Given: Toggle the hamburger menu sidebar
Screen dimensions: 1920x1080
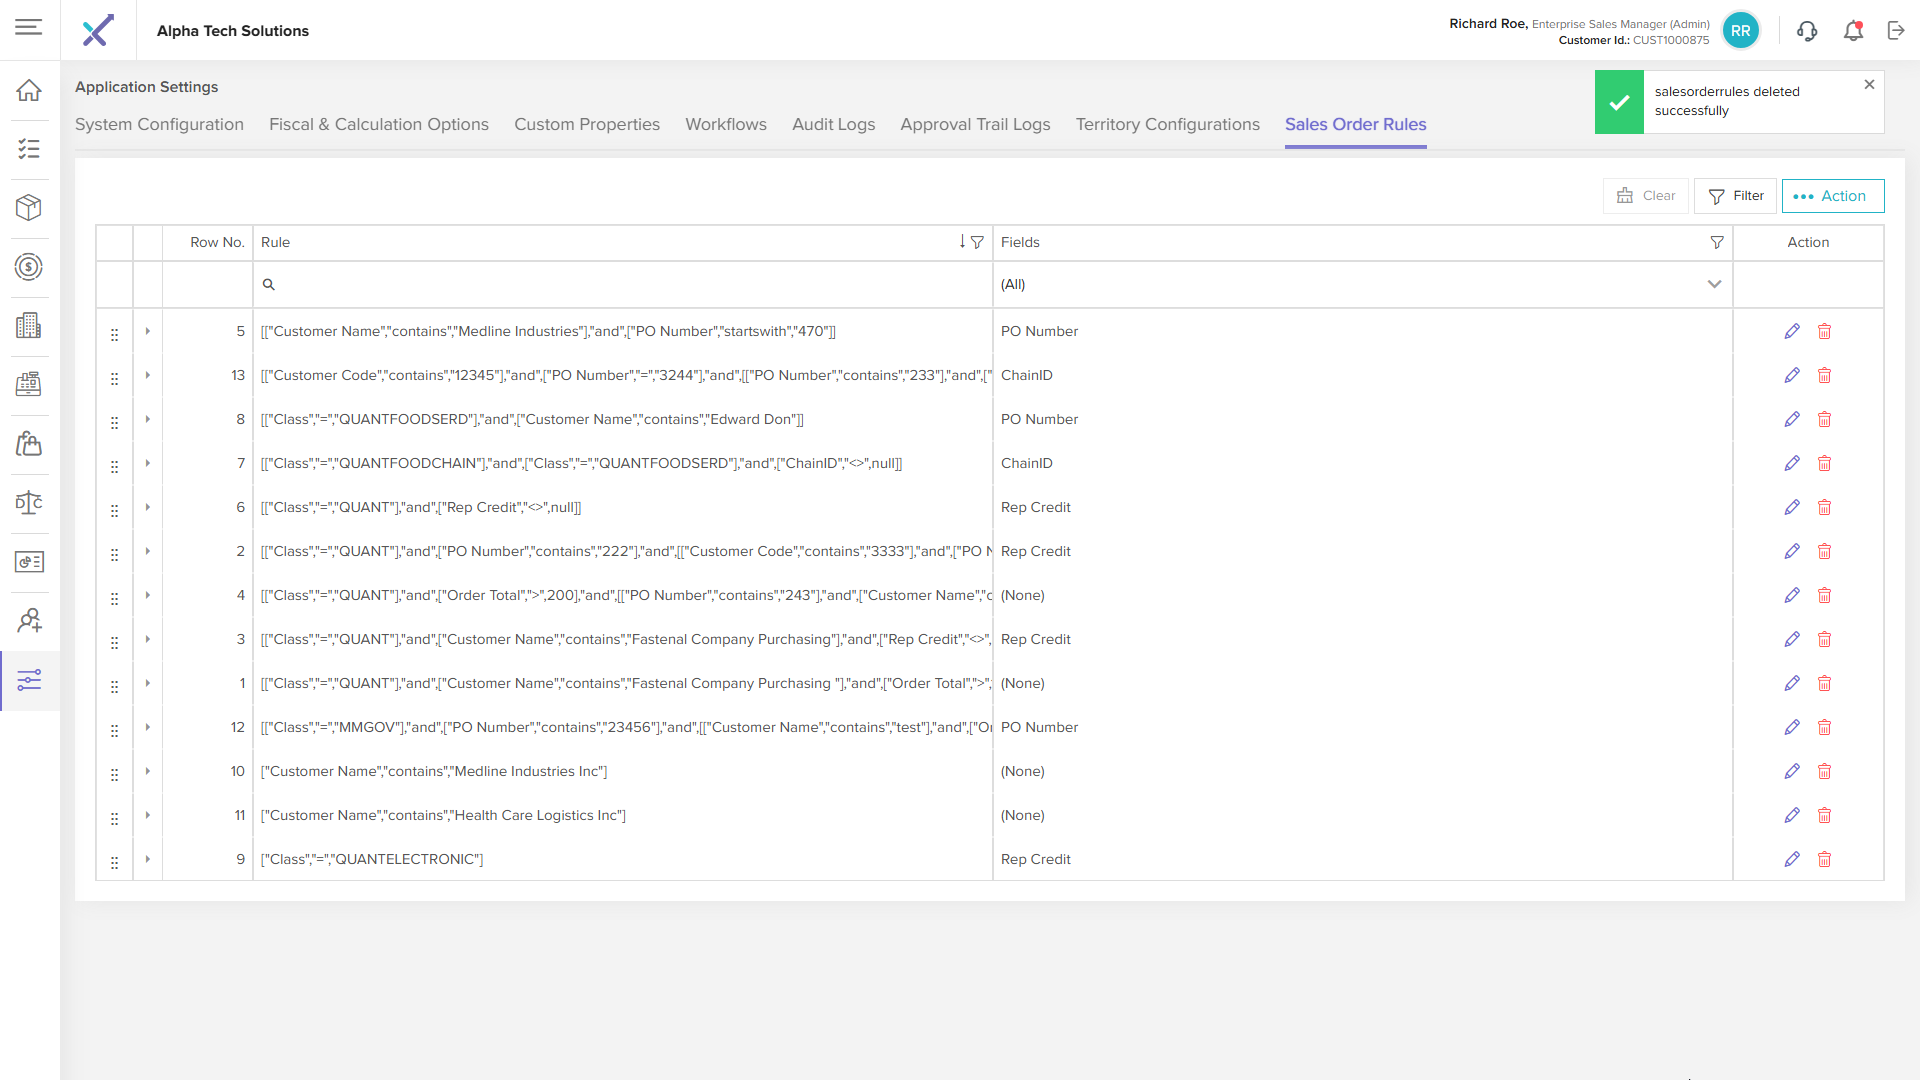Looking at the screenshot, I should point(29,27).
